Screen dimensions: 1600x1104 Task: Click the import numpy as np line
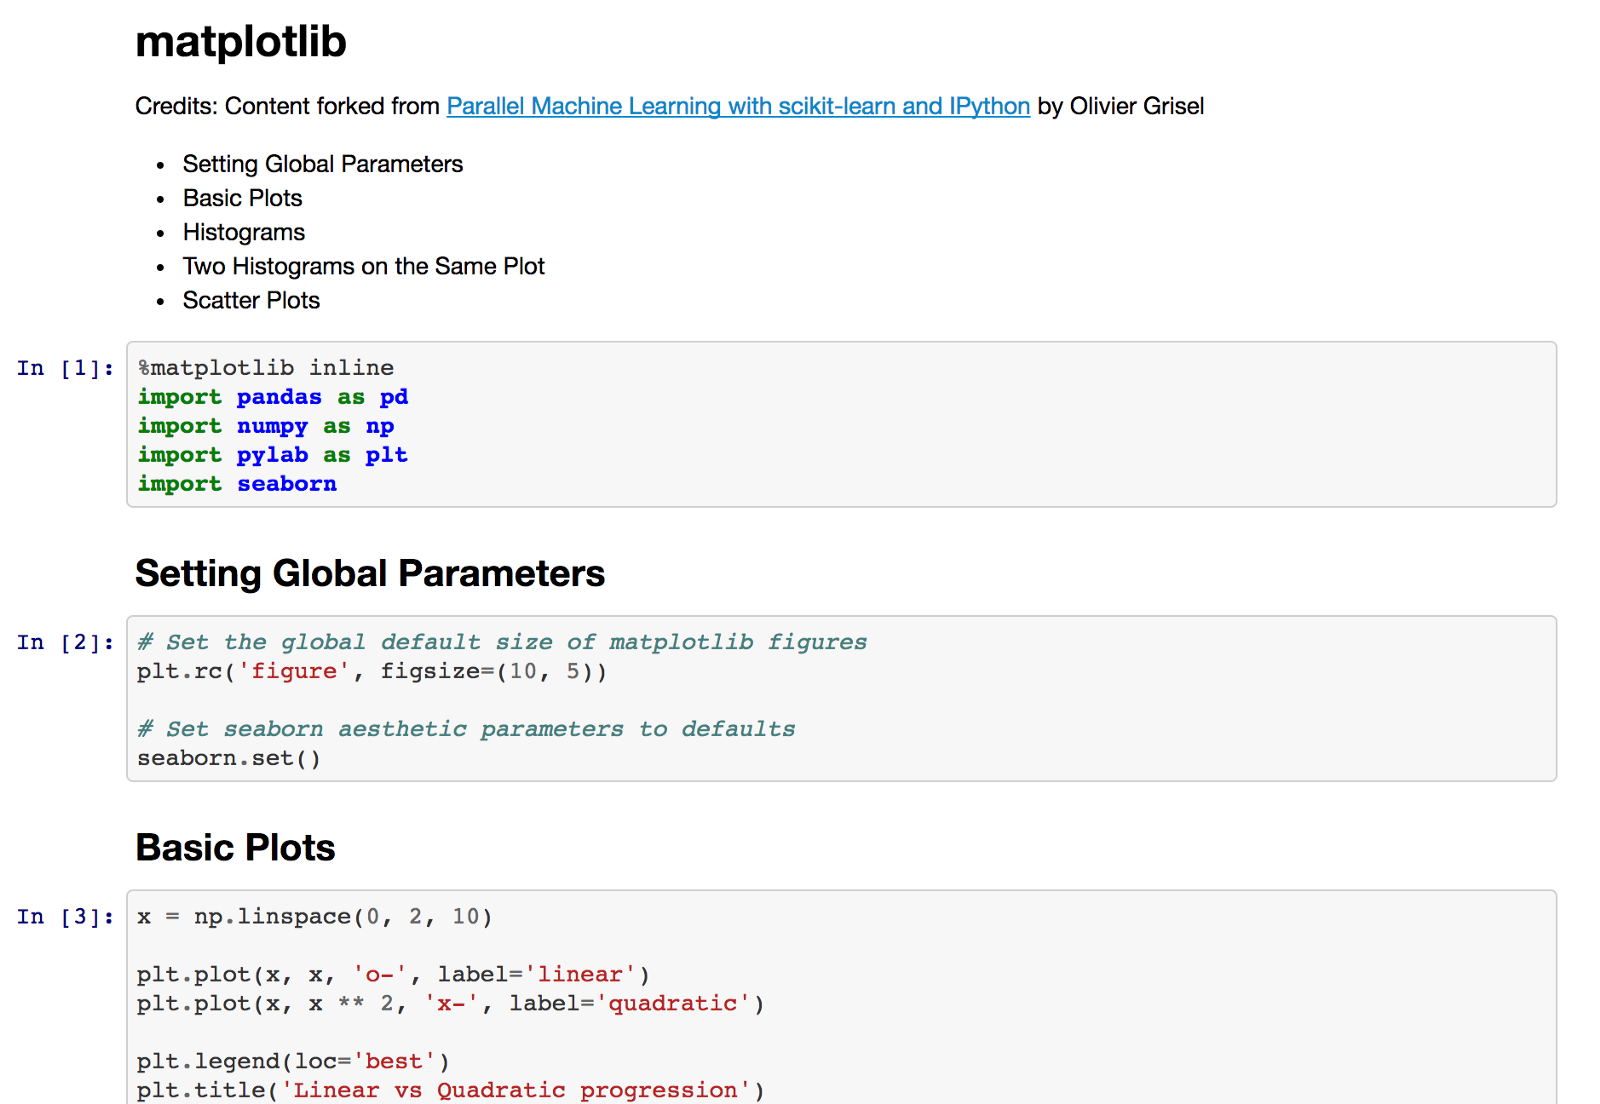click(x=265, y=426)
